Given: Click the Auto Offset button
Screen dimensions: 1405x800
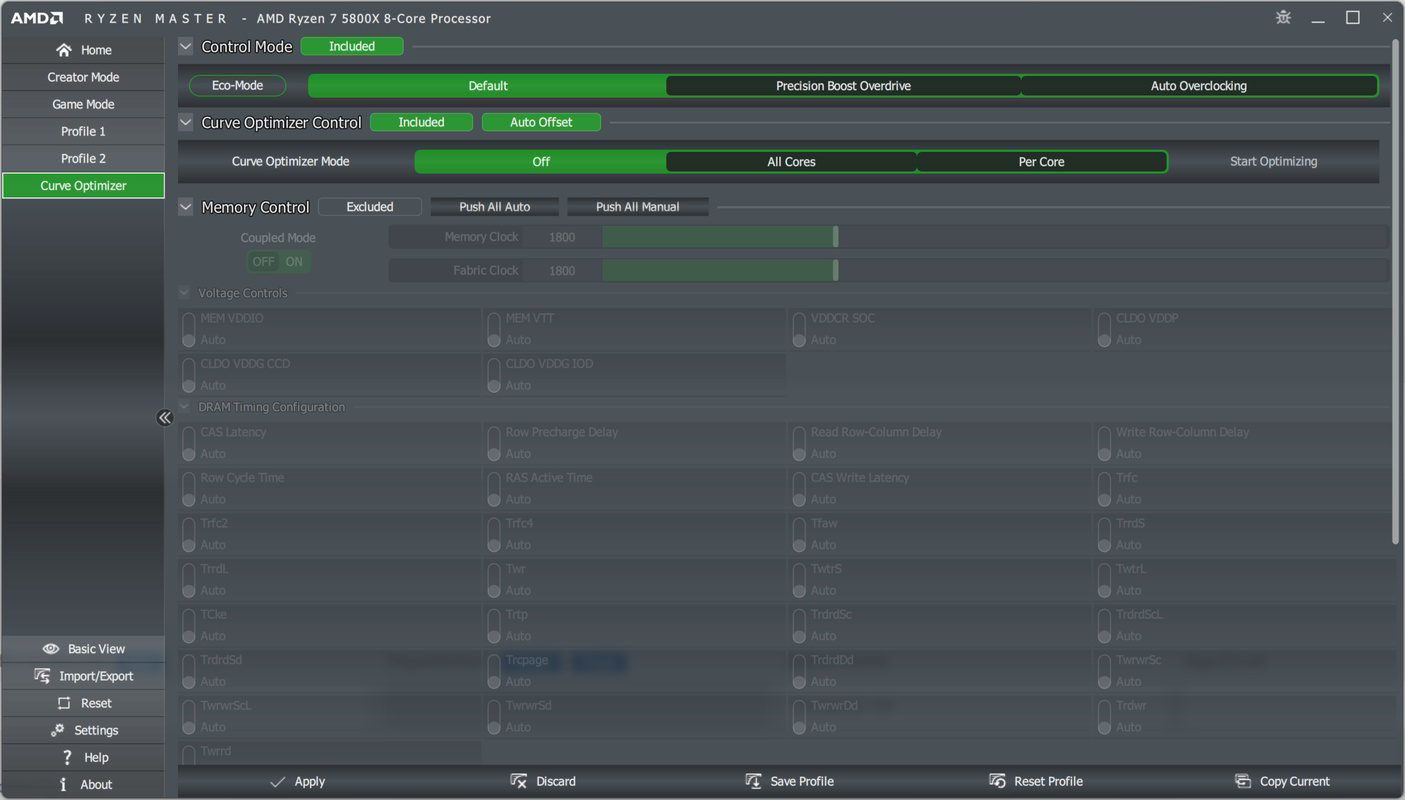Looking at the screenshot, I should [x=541, y=122].
